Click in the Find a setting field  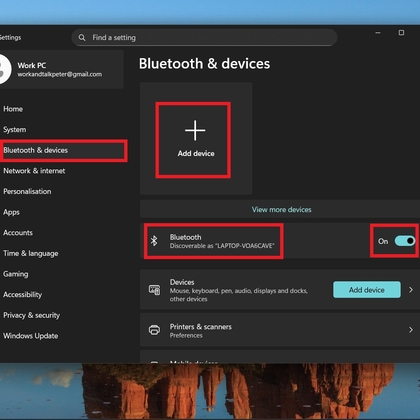pos(204,38)
